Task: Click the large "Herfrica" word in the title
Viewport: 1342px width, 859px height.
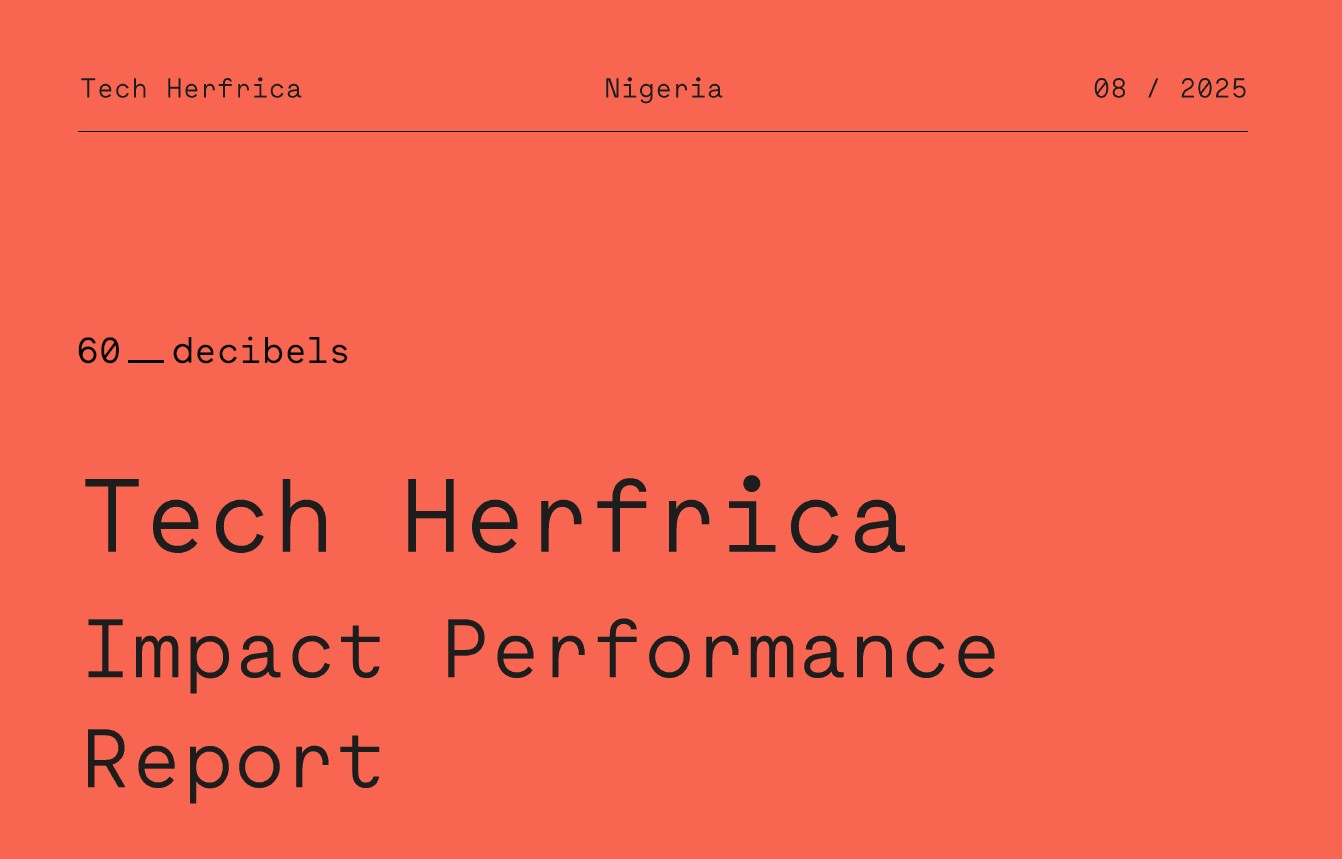Action: [x=655, y=518]
